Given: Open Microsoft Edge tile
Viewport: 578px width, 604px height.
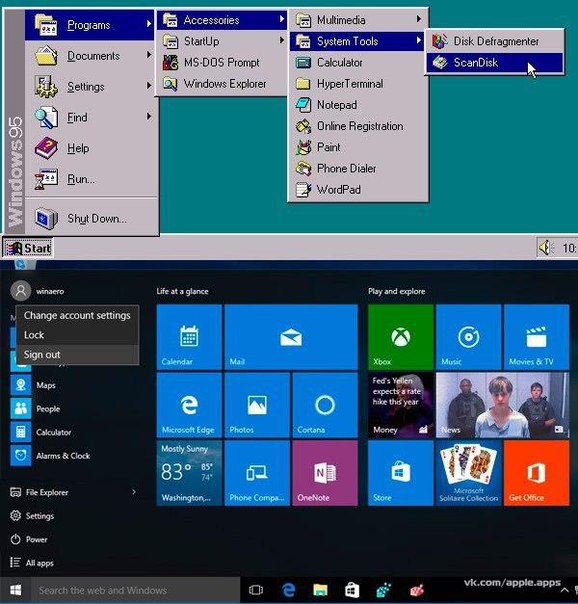Looking at the screenshot, I should pyautogui.click(x=189, y=405).
